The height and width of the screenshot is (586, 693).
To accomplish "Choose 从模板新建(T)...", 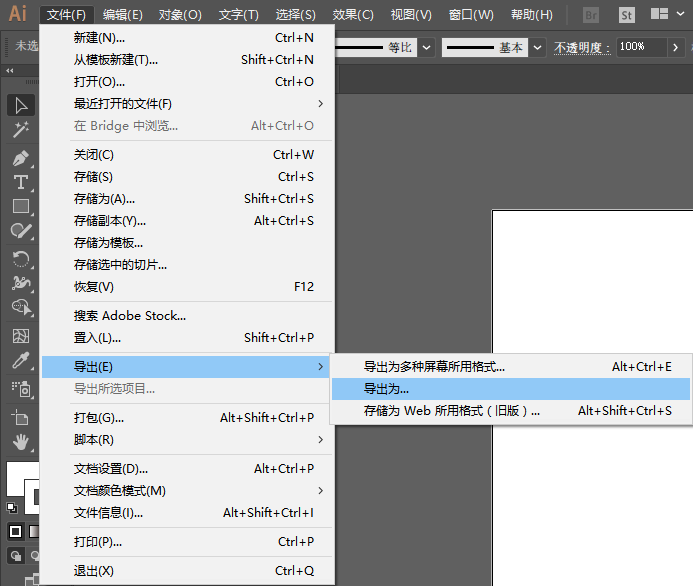I will tap(188, 60).
